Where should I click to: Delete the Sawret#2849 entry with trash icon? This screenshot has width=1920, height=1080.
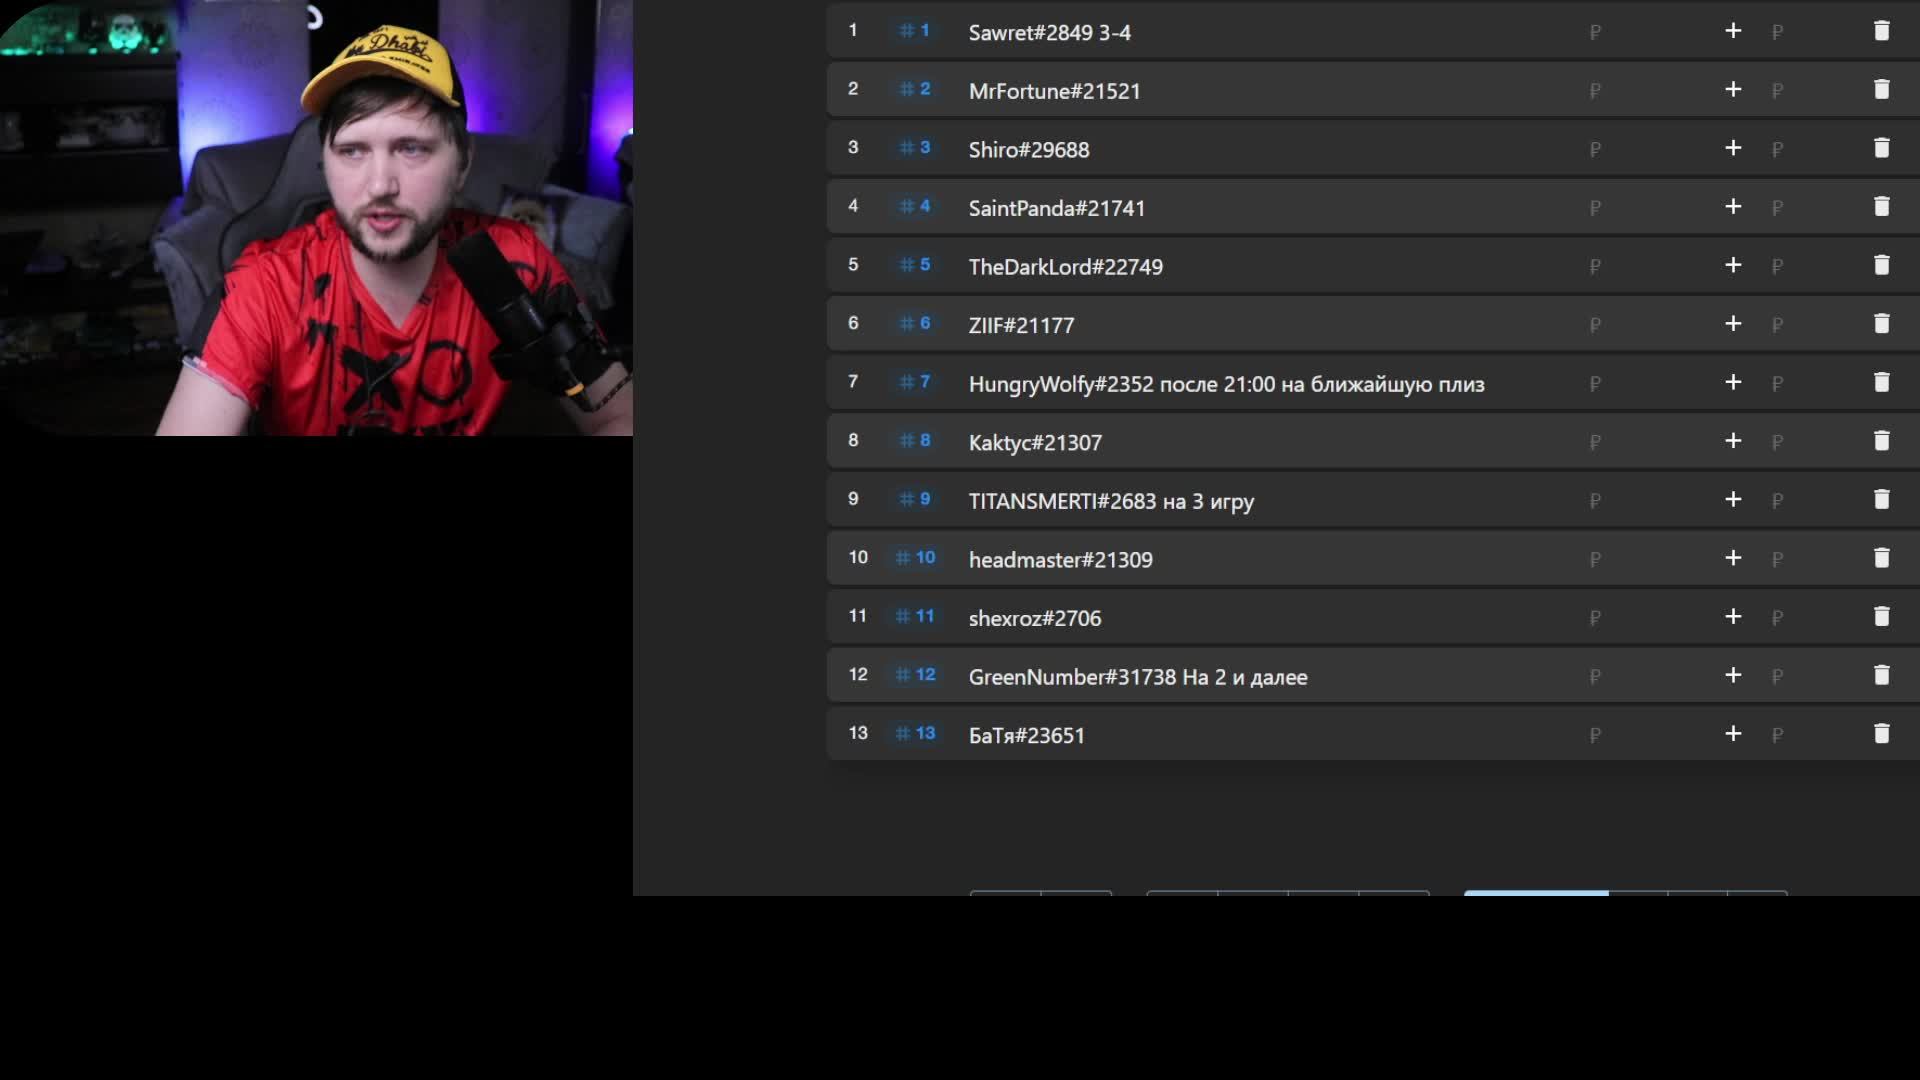[x=1881, y=31]
